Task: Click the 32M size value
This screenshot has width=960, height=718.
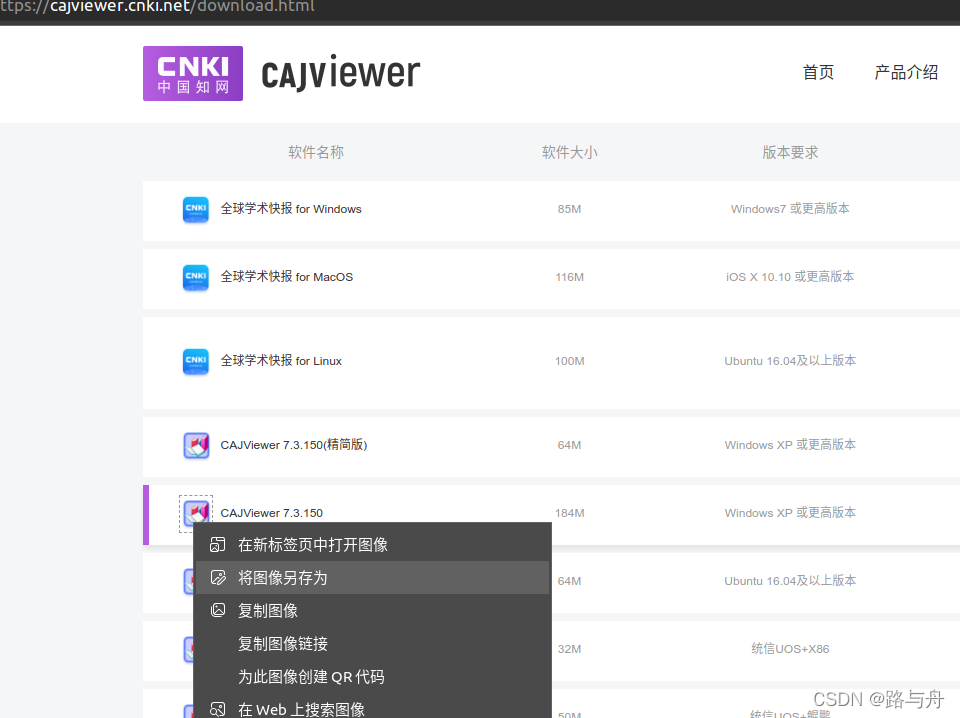Action: (x=569, y=649)
